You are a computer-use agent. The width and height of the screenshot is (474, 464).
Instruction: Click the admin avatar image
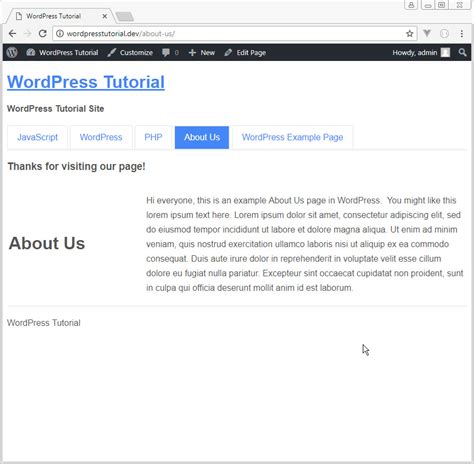click(445, 52)
